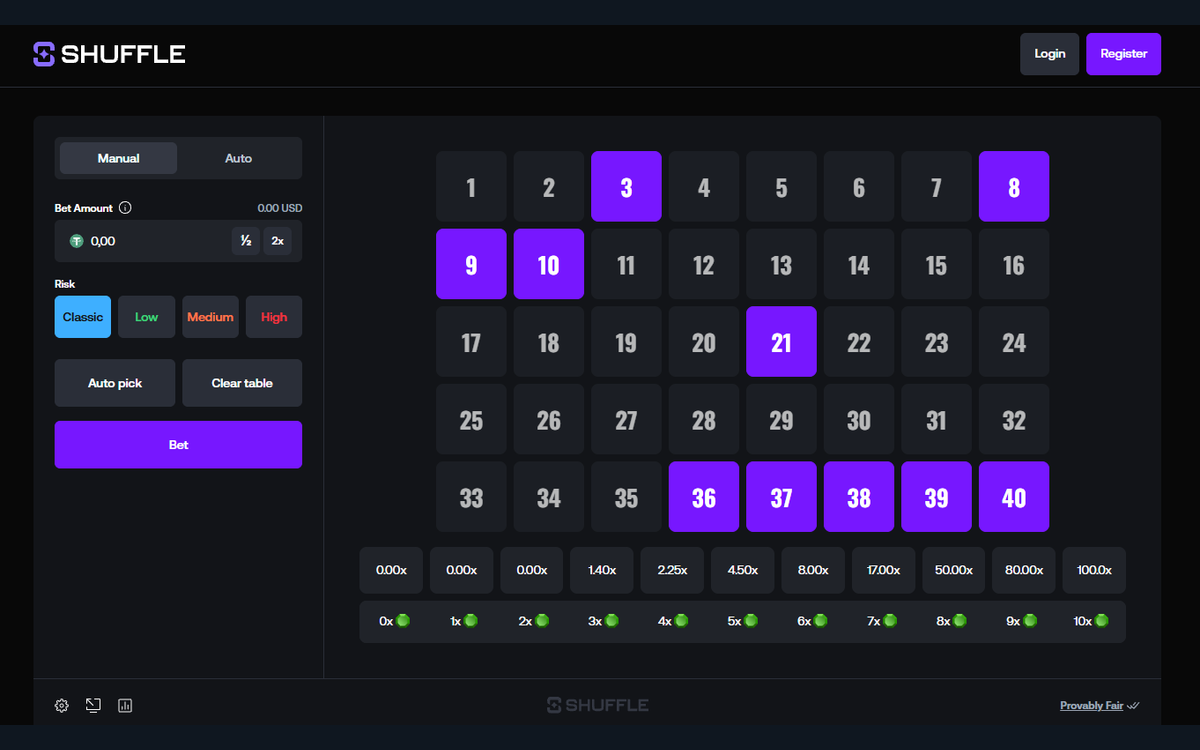Screen dimensions: 1200x750
Task: Select tile number 30
Action: click(x=859, y=419)
